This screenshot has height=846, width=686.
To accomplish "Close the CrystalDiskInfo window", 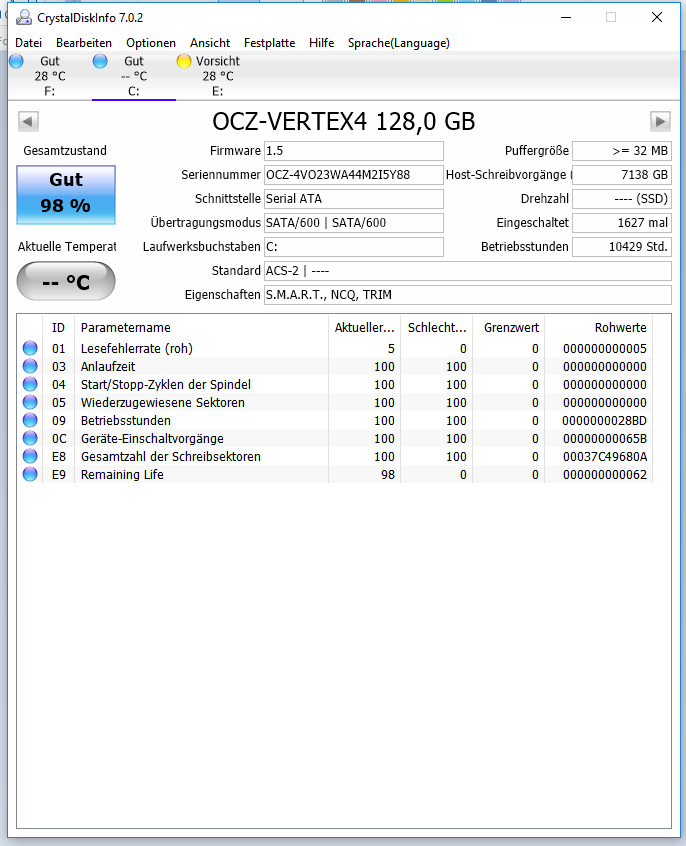I will (657, 17).
